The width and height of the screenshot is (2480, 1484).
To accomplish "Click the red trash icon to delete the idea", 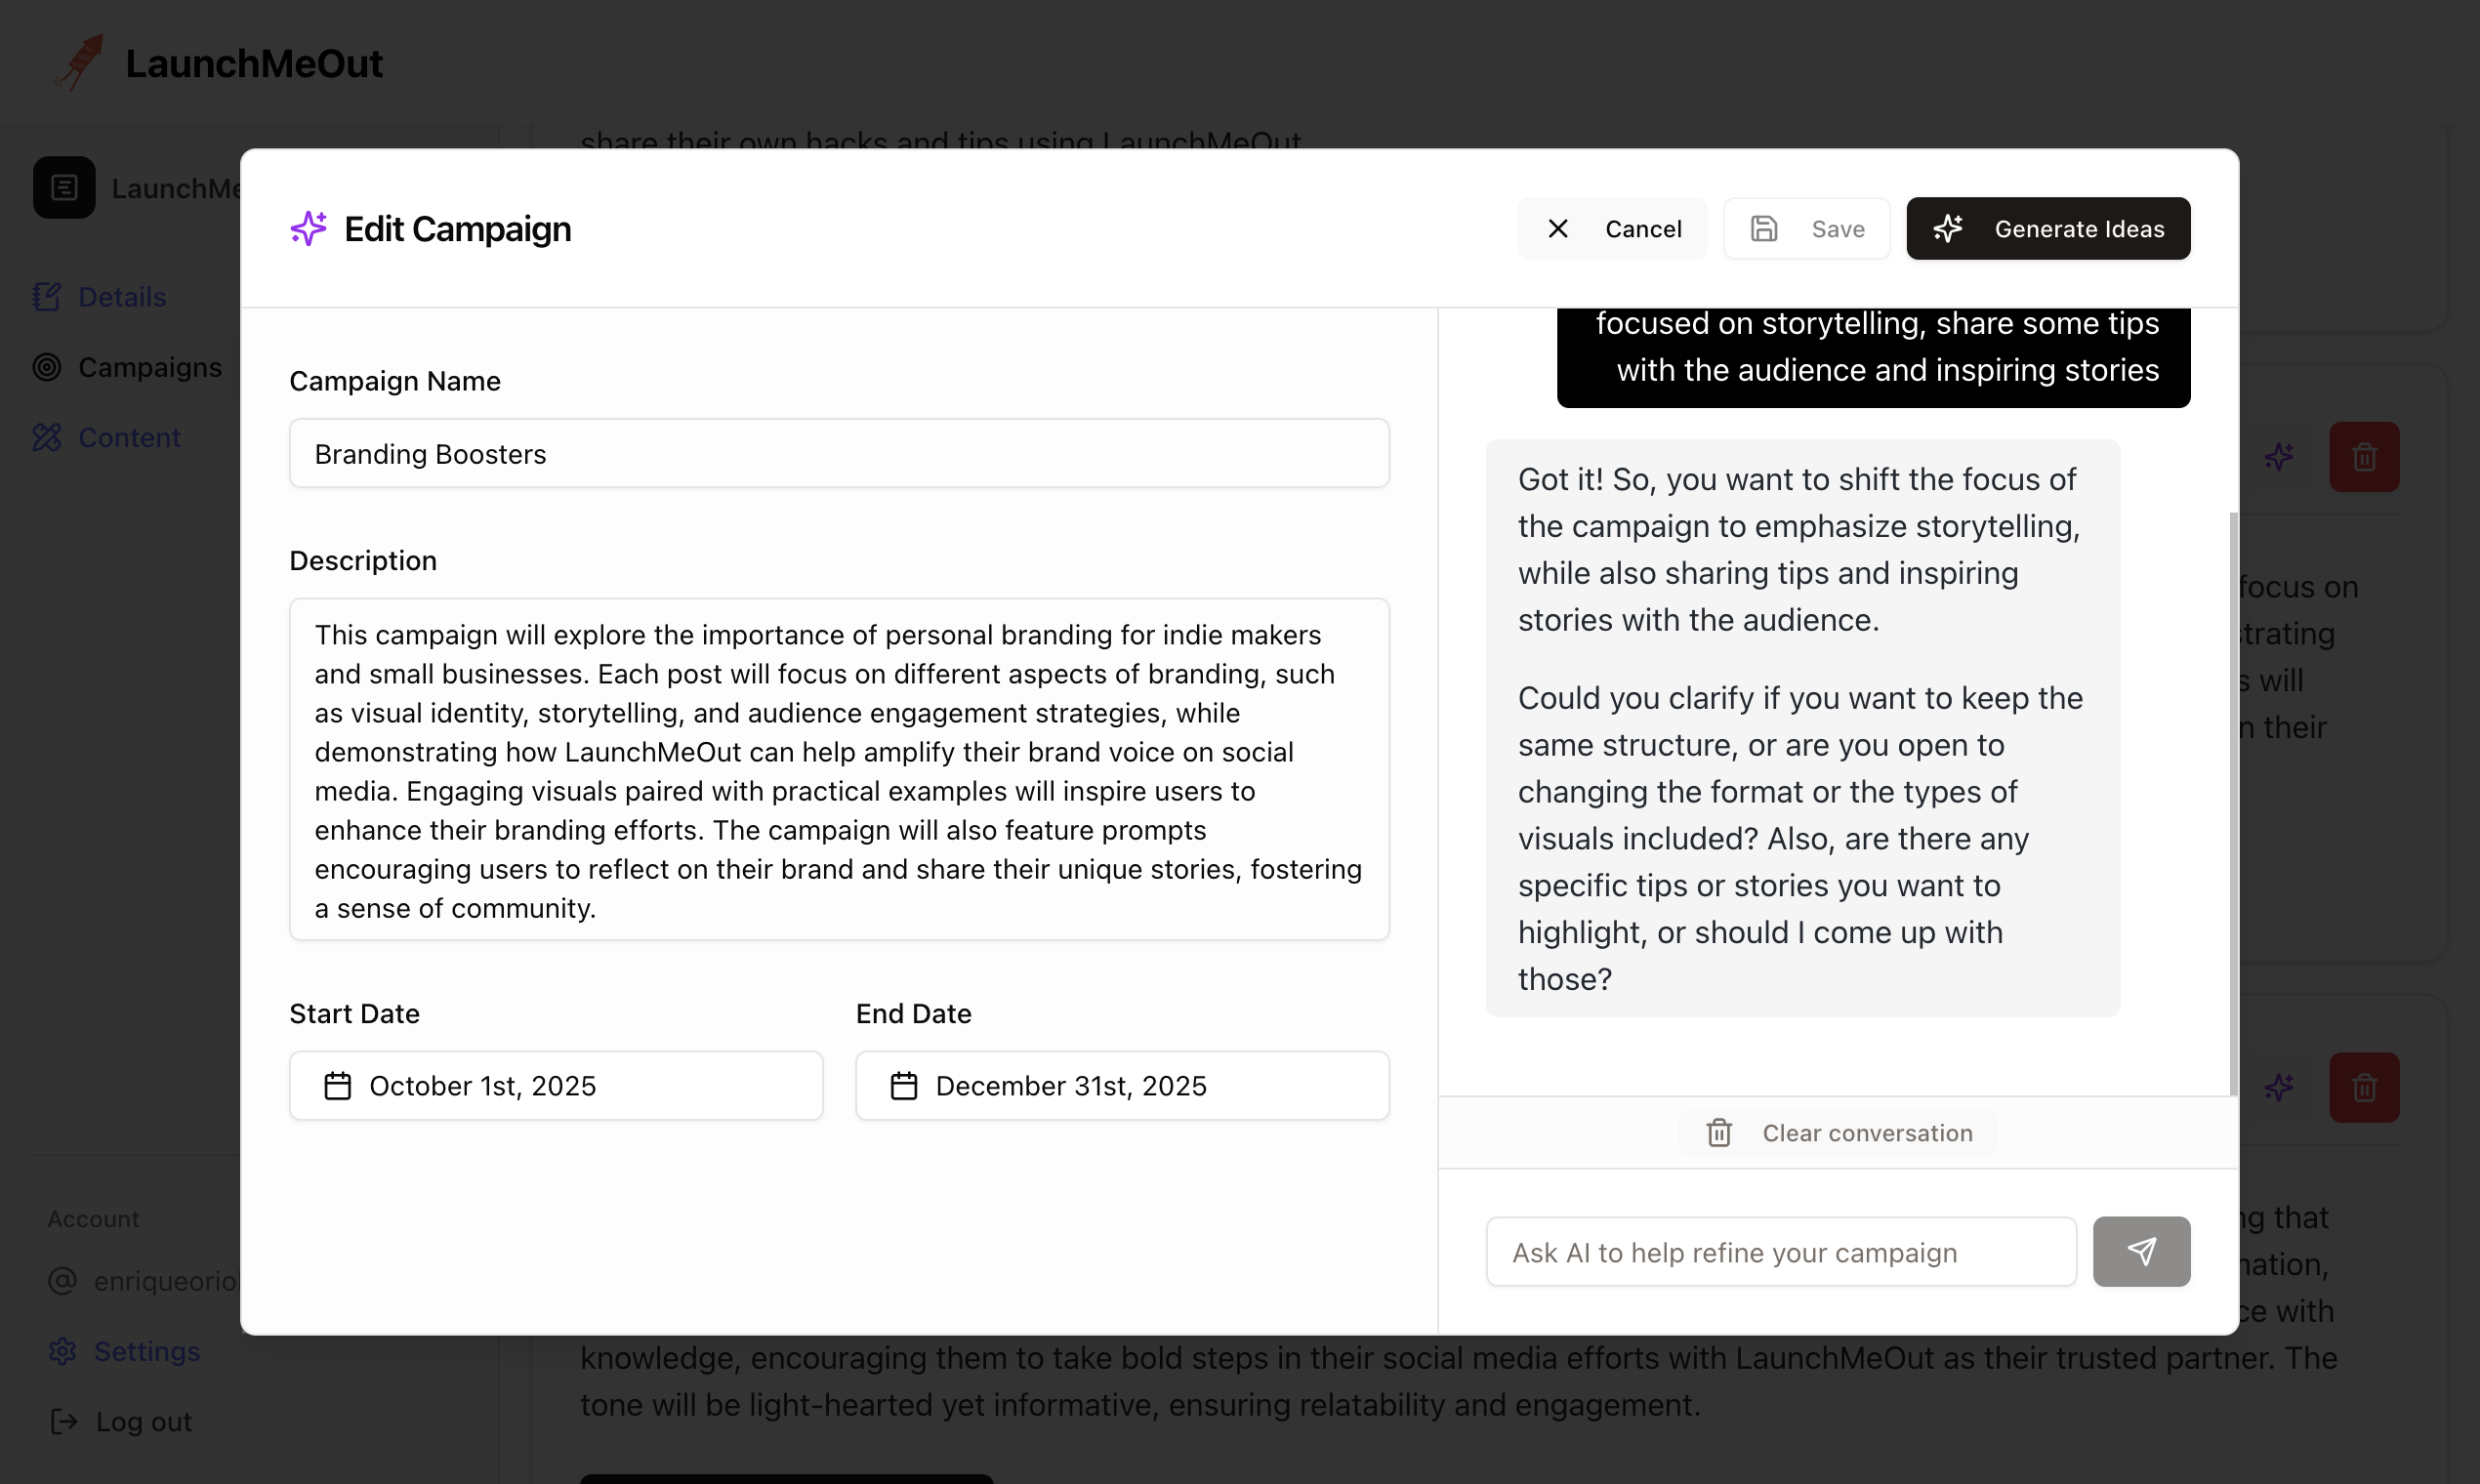I will click(2364, 457).
